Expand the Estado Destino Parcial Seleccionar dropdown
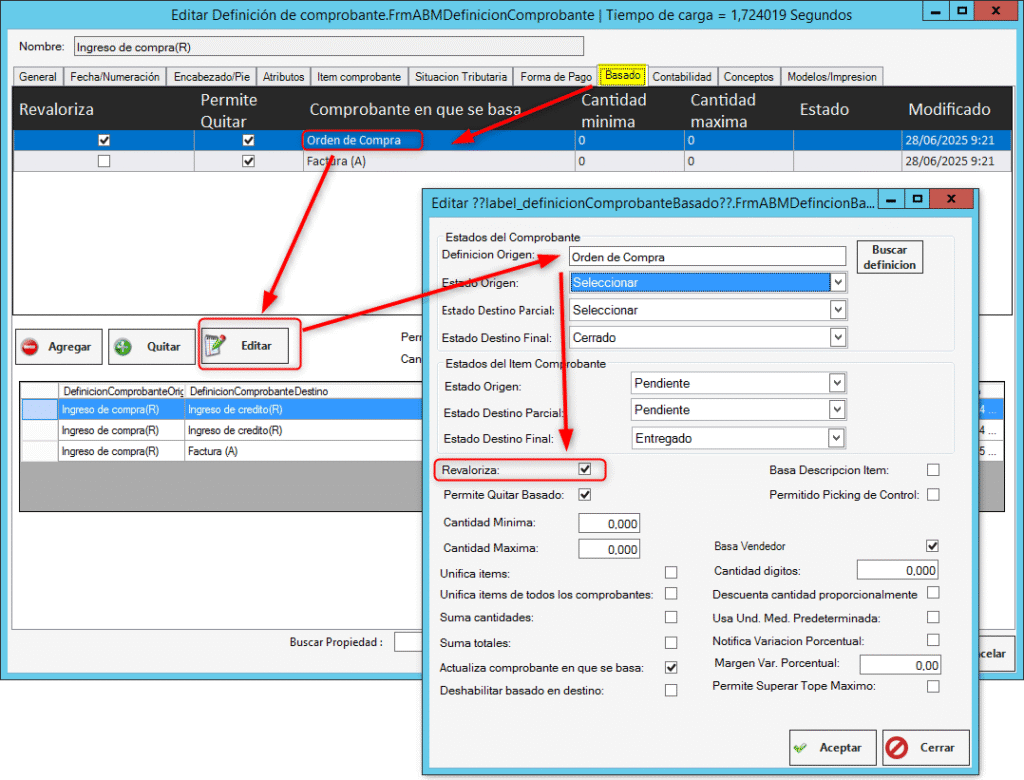This screenshot has height=780, width=1024. point(838,310)
